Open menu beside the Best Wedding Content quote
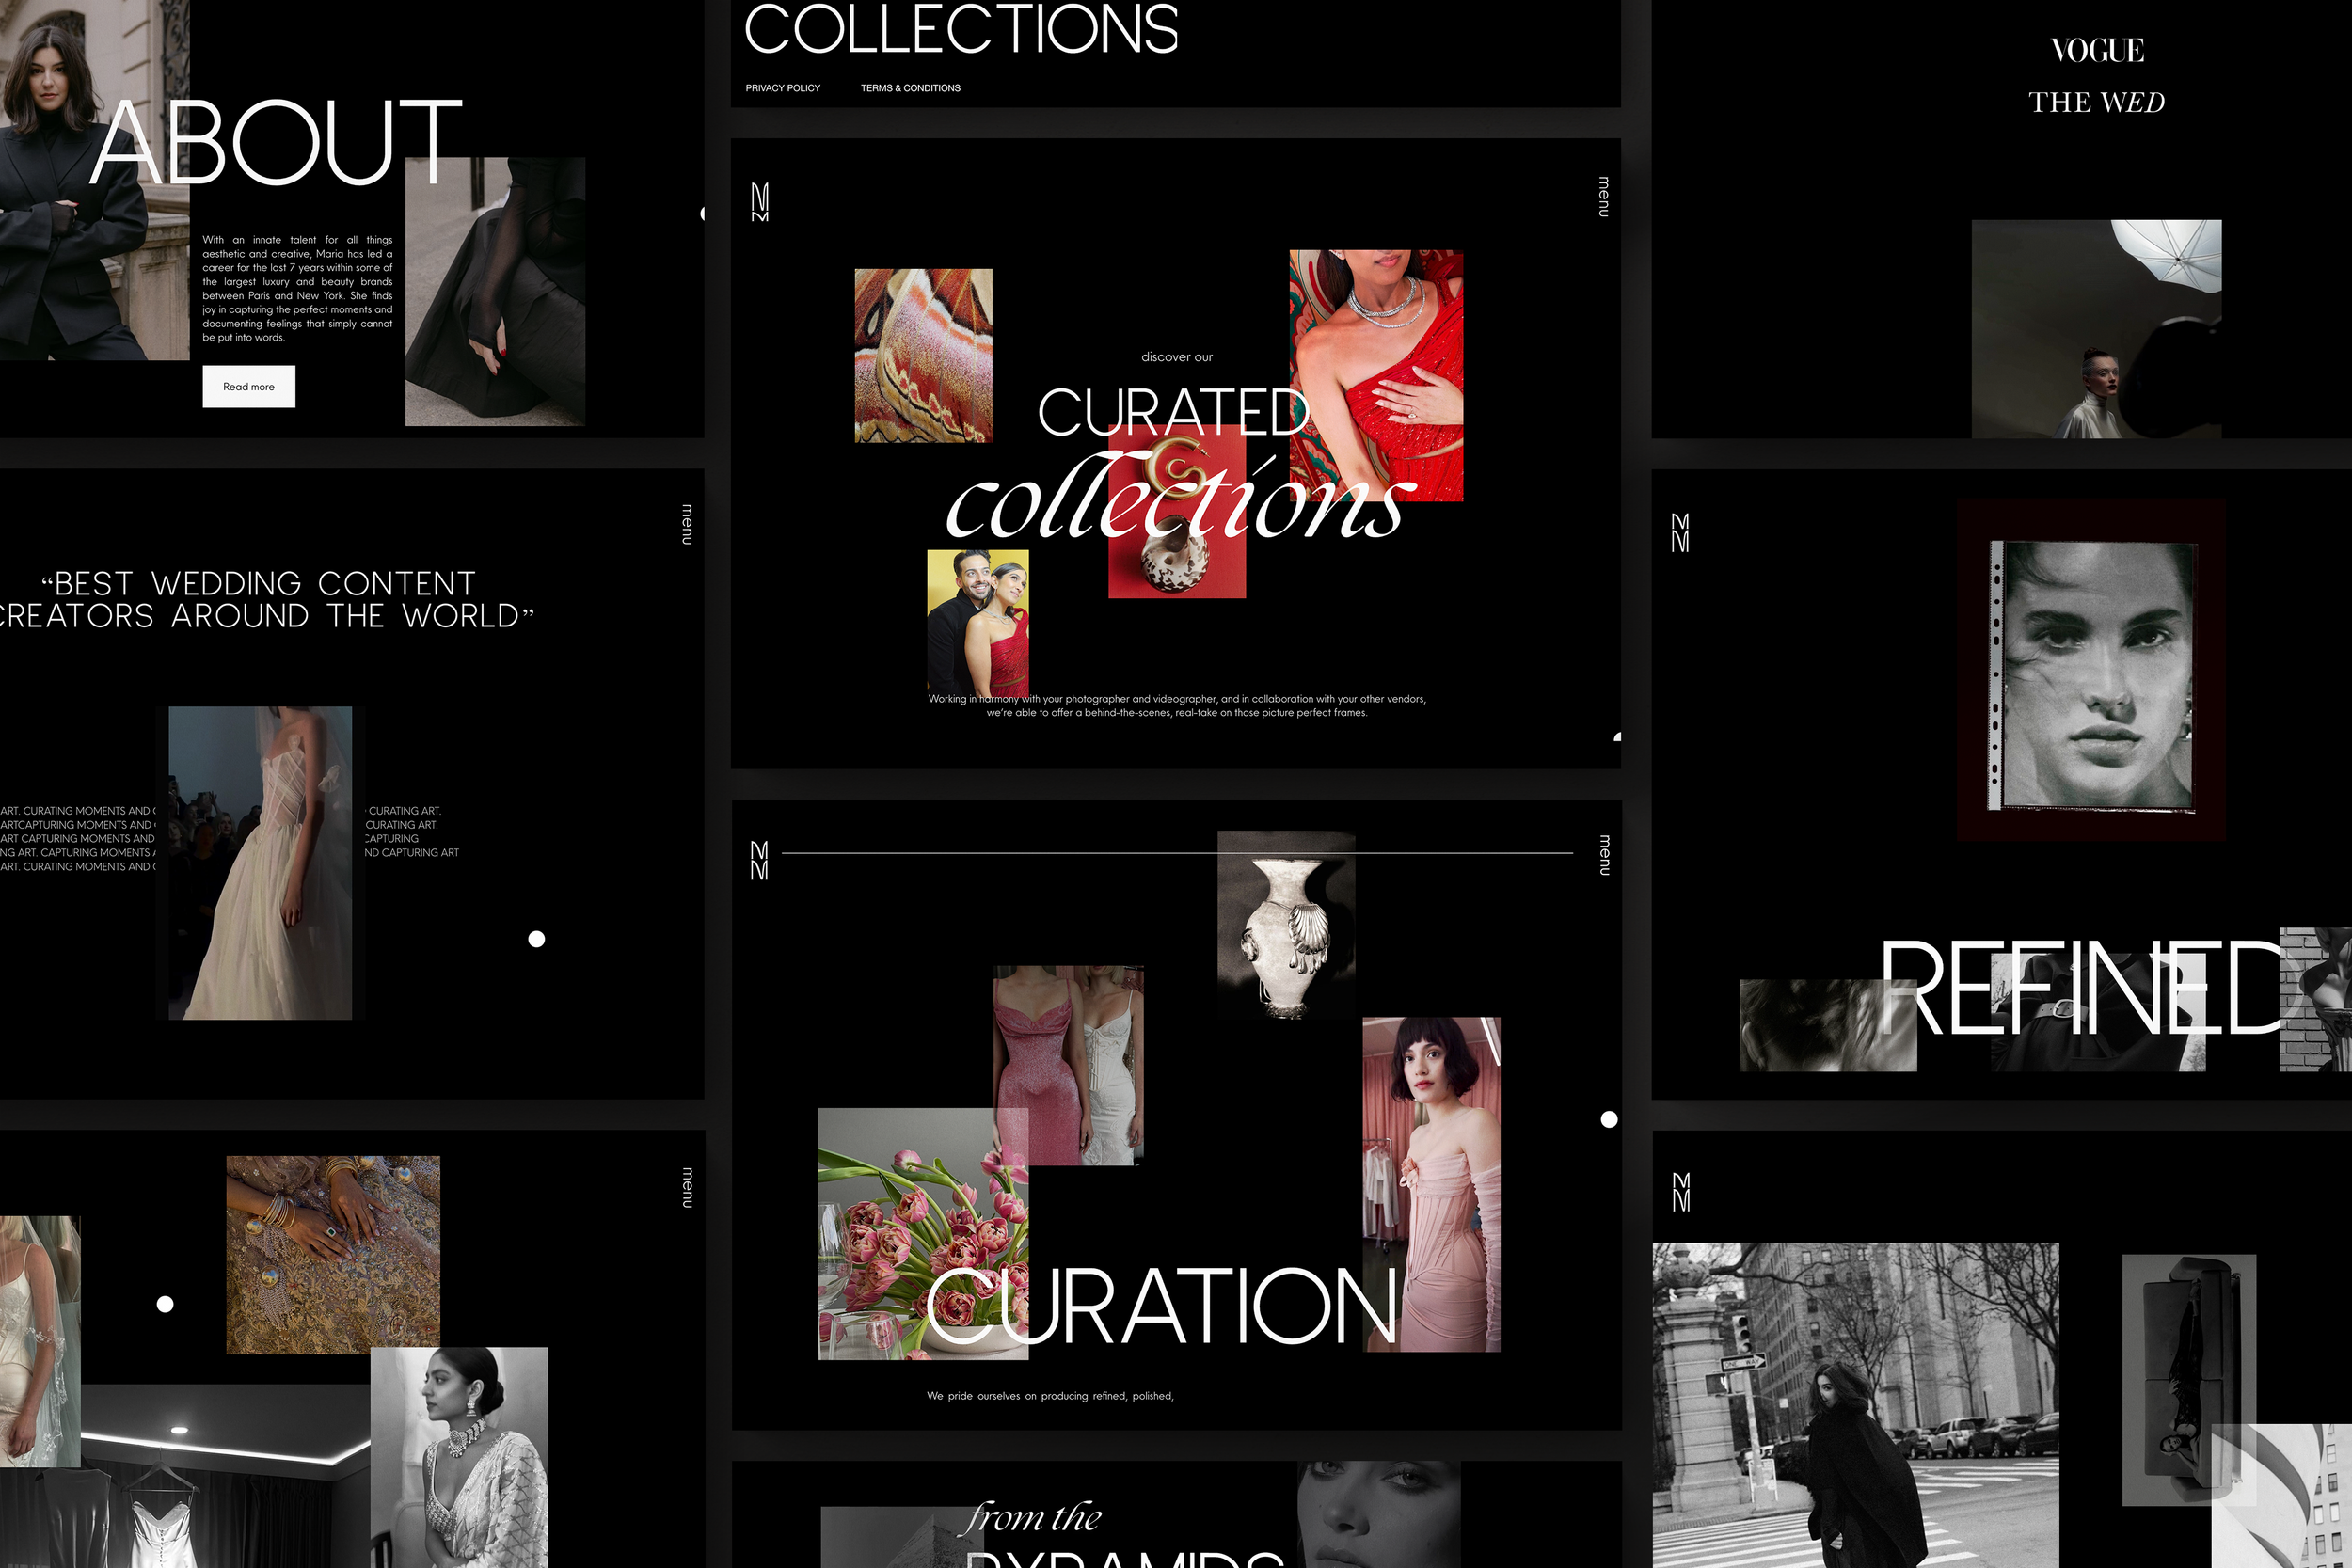The width and height of the screenshot is (2352, 1568). pyautogui.click(x=687, y=524)
